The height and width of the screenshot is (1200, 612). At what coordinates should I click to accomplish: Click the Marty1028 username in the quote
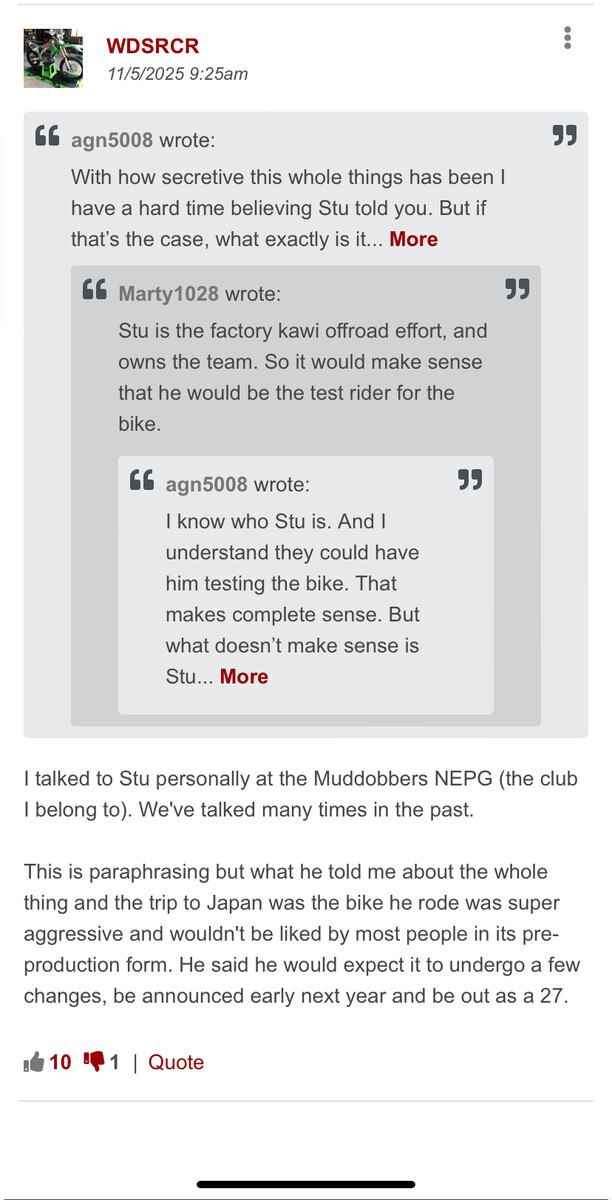click(x=169, y=293)
